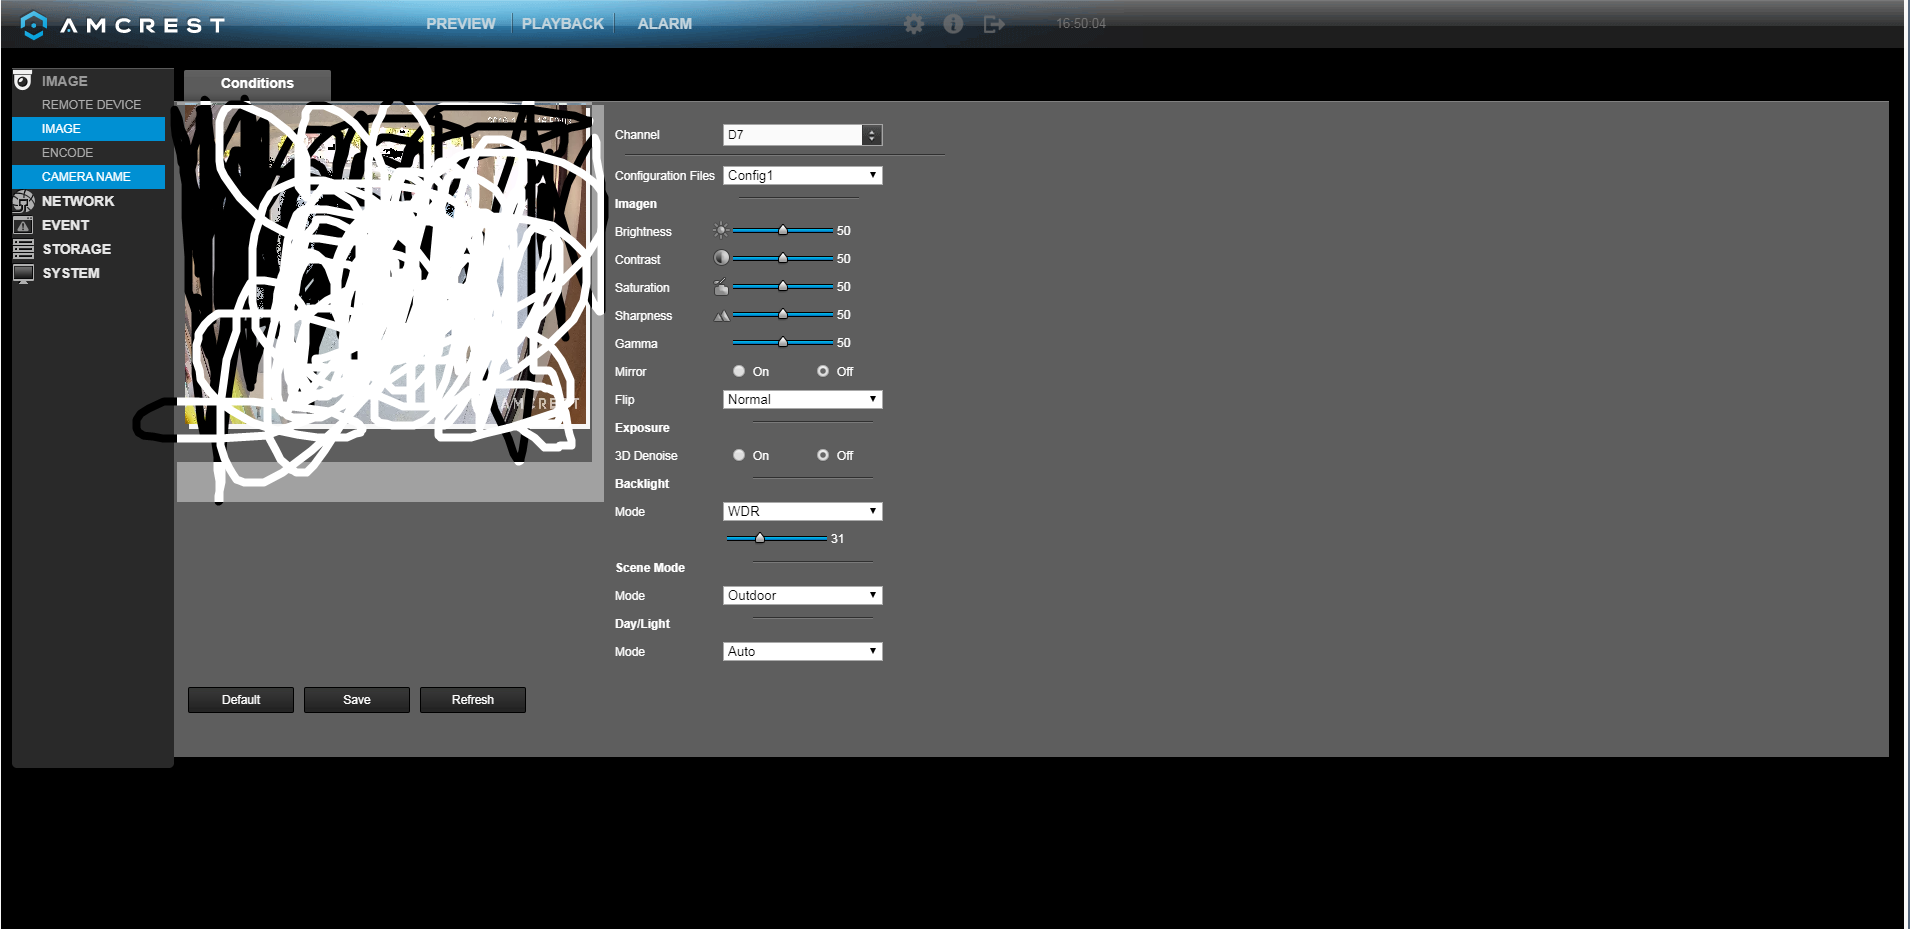1910x929 pixels.
Task: Set Mirror to Off
Action: (x=823, y=371)
